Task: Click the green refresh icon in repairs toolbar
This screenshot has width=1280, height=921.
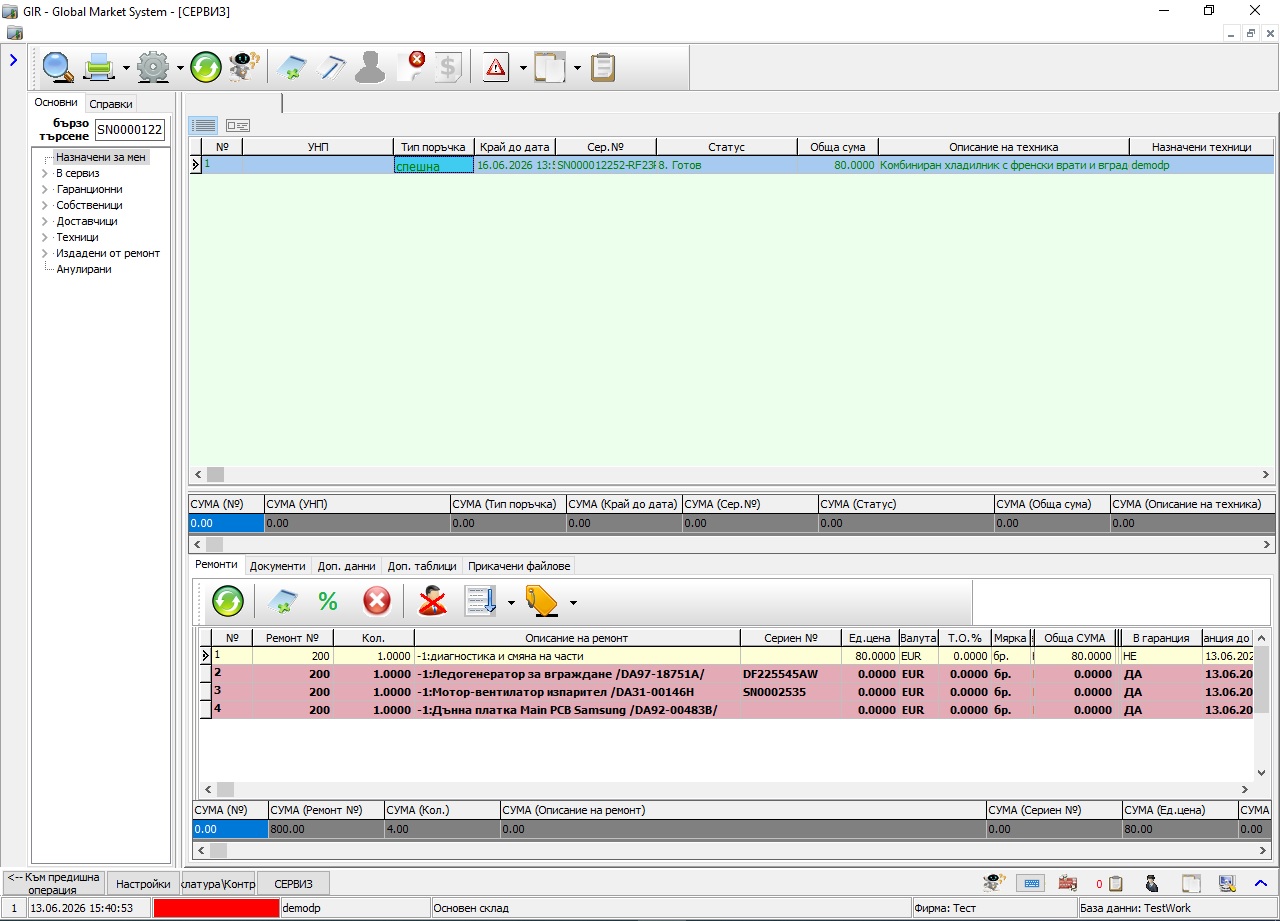Action: [x=228, y=601]
